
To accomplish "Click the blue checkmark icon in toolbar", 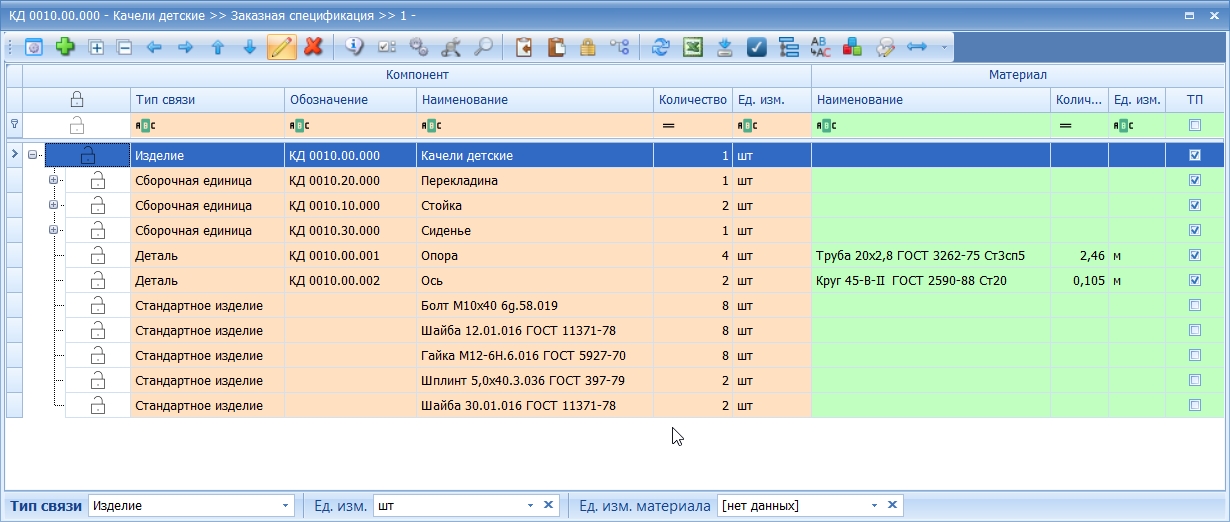I will 756,47.
